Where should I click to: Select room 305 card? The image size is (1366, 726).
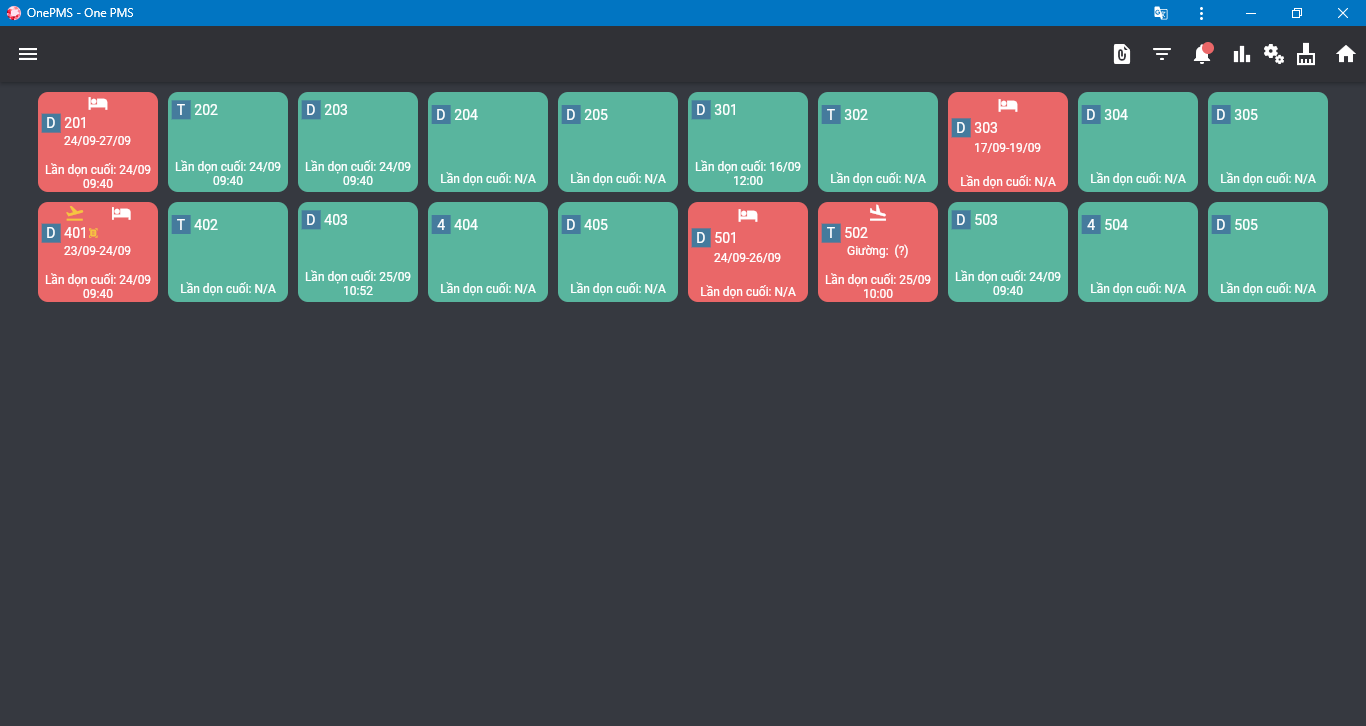pyautogui.click(x=1268, y=142)
